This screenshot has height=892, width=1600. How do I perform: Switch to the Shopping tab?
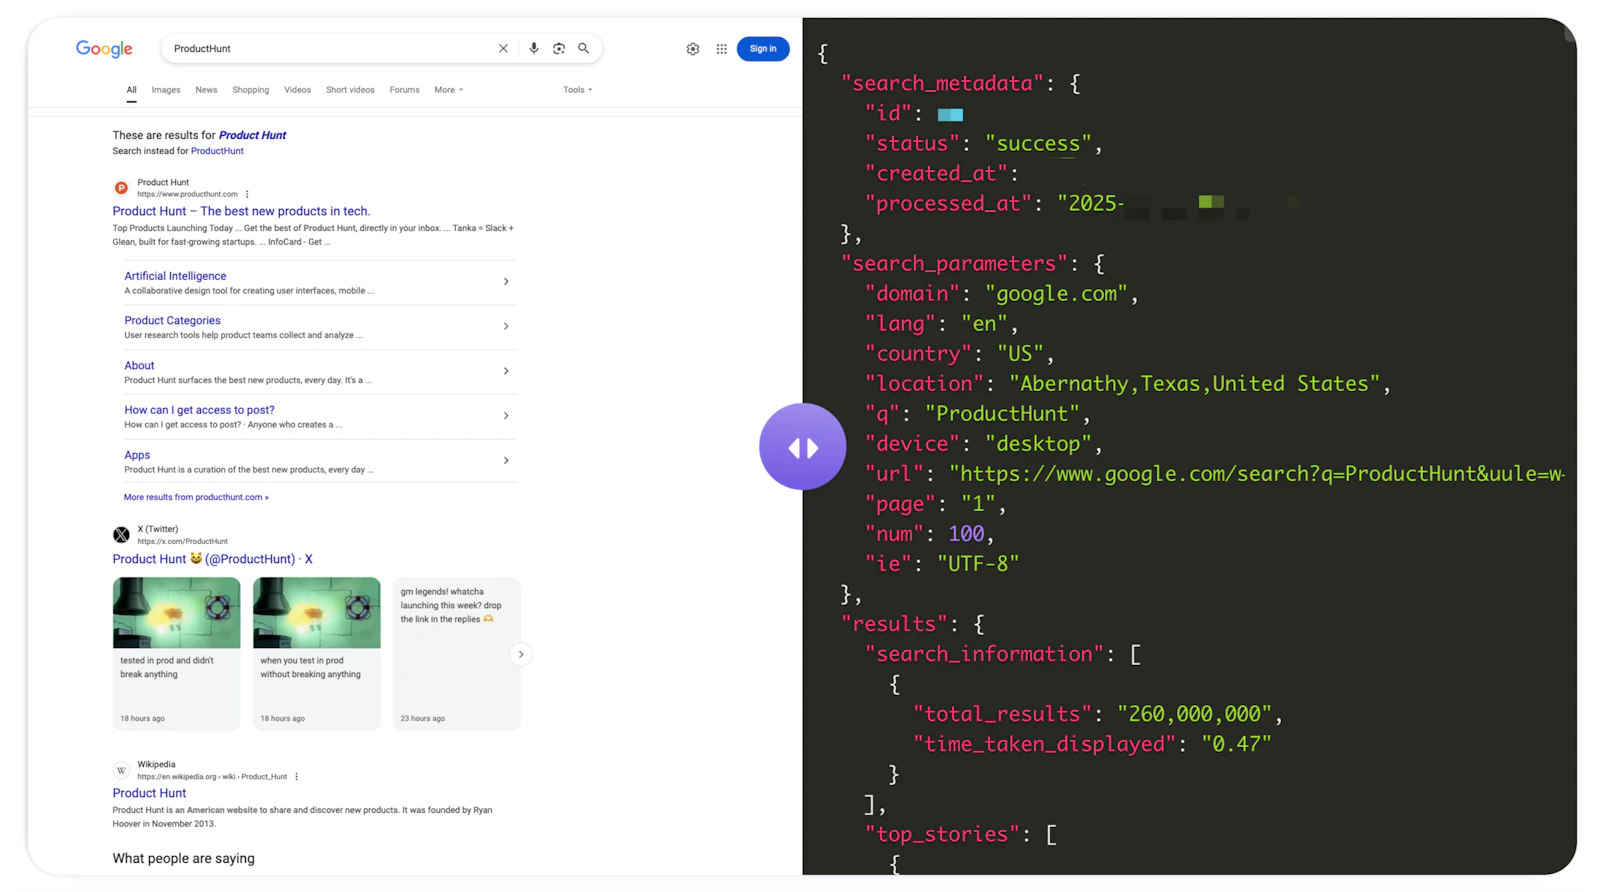coord(251,90)
